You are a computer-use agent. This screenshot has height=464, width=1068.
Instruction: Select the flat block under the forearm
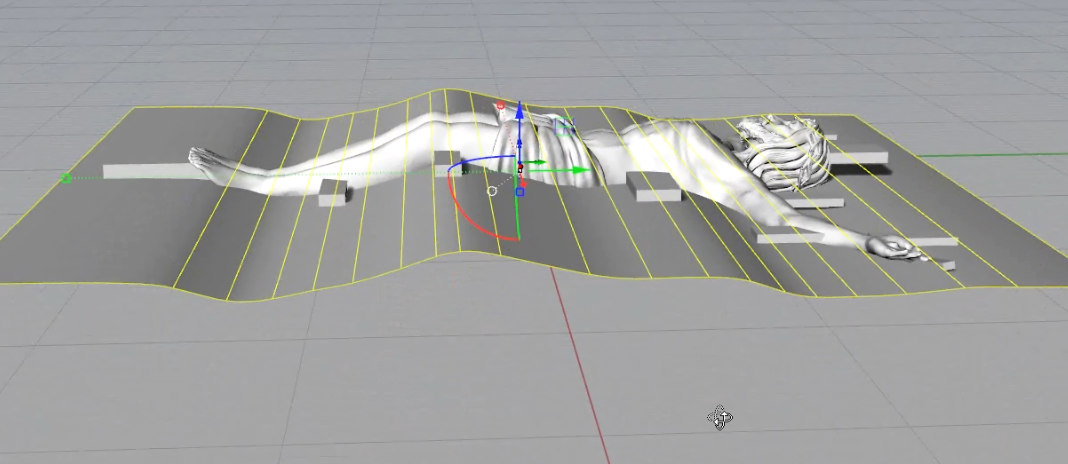pos(800,238)
